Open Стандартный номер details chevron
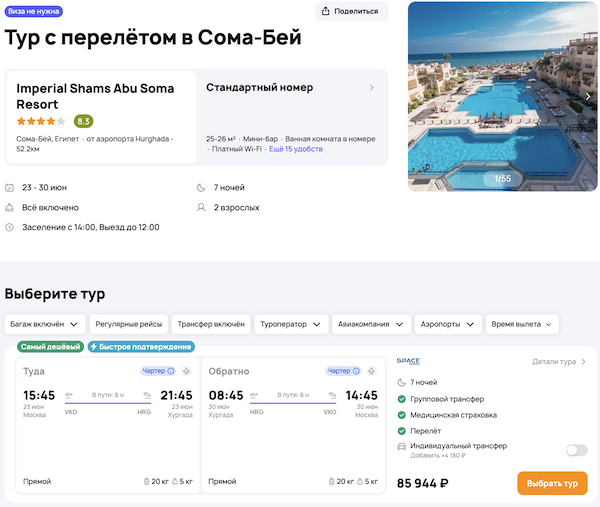 click(x=372, y=88)
